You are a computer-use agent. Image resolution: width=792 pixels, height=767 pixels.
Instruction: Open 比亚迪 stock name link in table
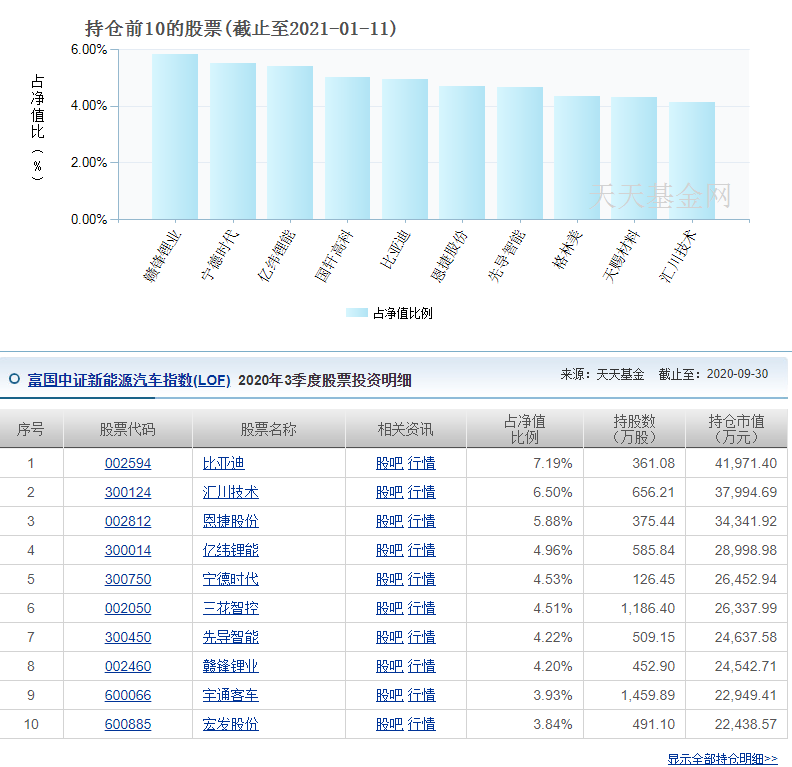pyautogui.click(x=223, y=463)
